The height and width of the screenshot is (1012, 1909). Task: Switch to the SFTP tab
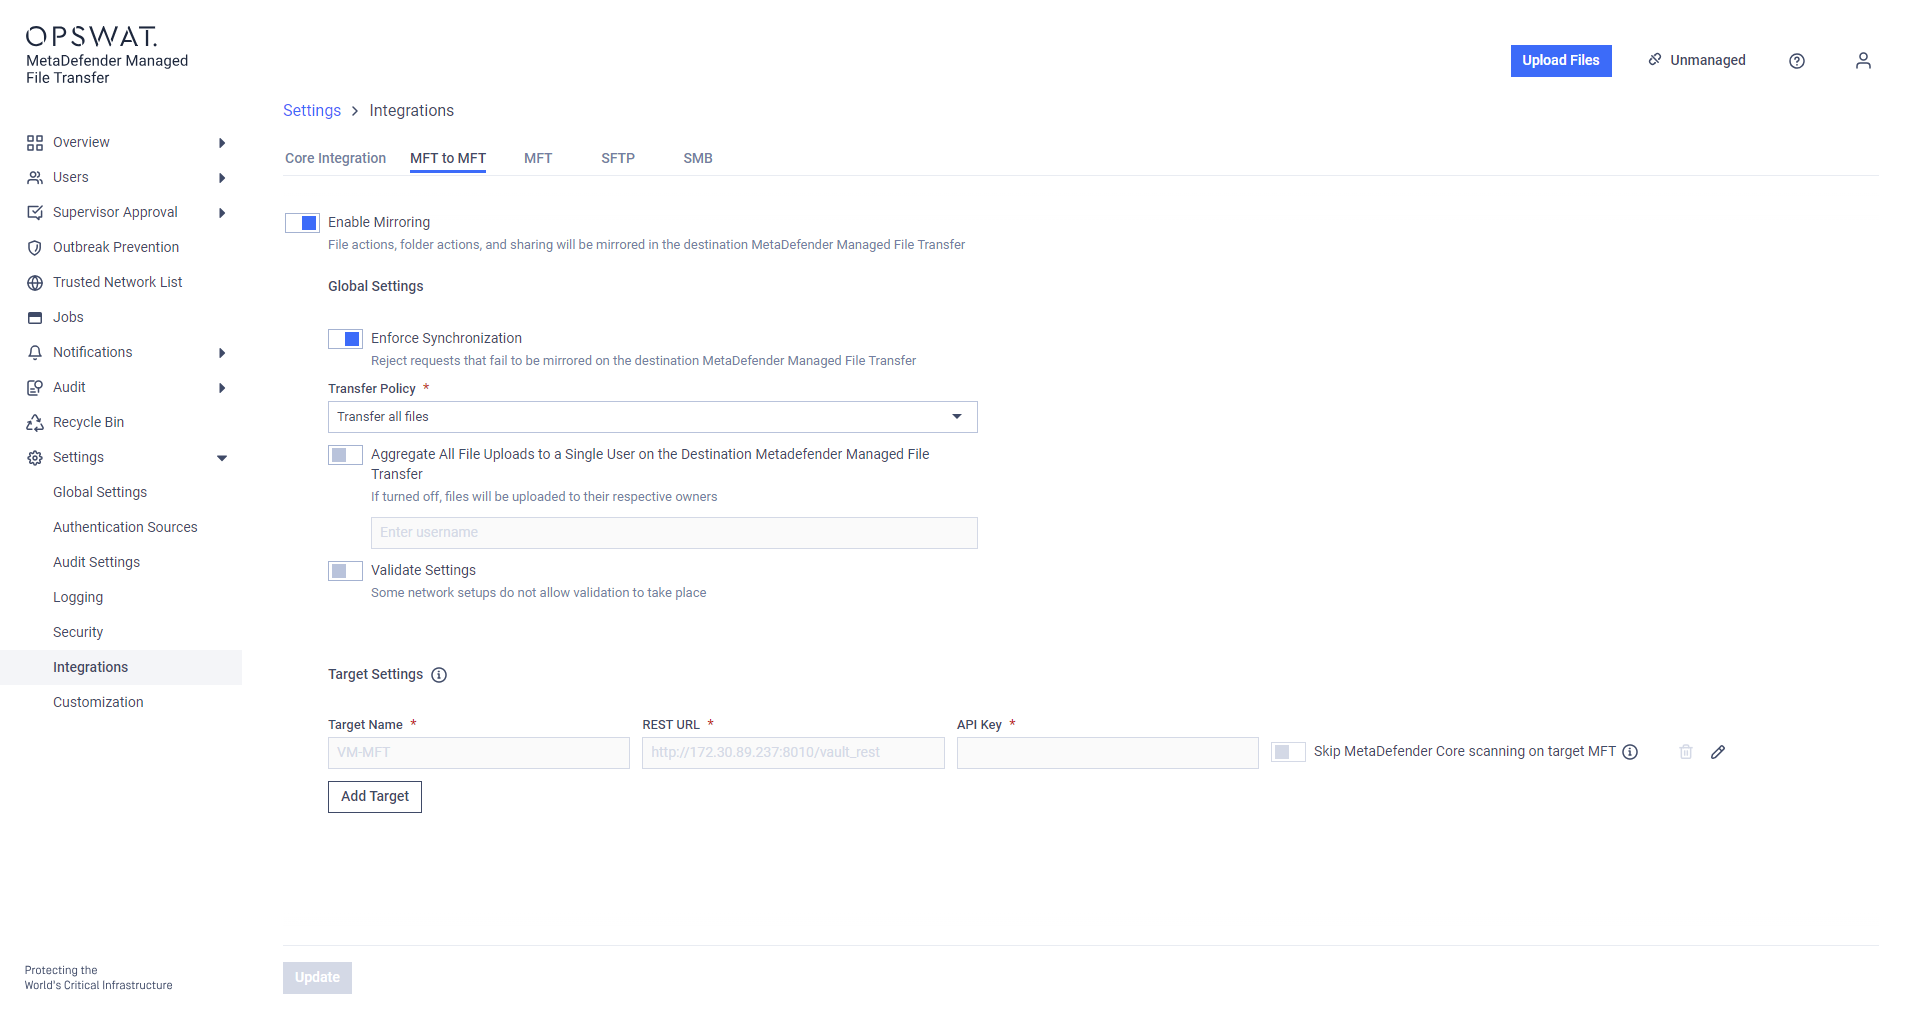[618, 158]
